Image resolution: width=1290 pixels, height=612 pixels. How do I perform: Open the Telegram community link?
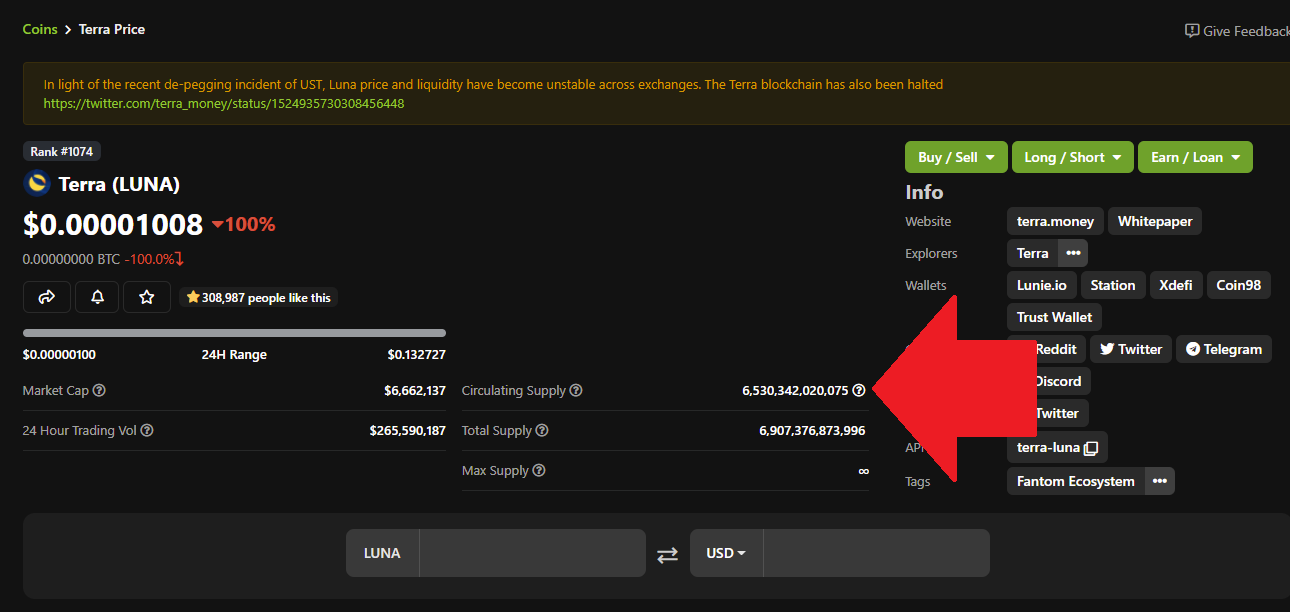[x=1224, y=349]
